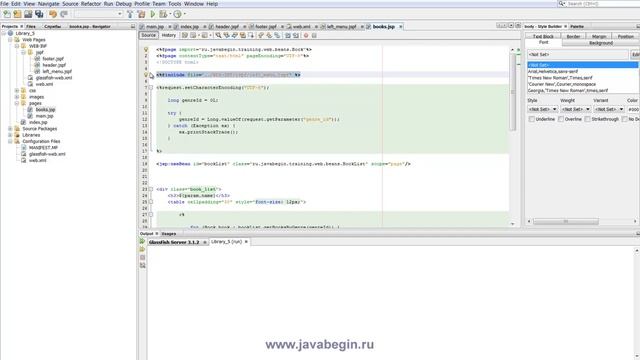Image resolution: width=640 pixels, height=360 pixels.
Task: Collapse code fold at line 7
Action: [x=151, y=87]
